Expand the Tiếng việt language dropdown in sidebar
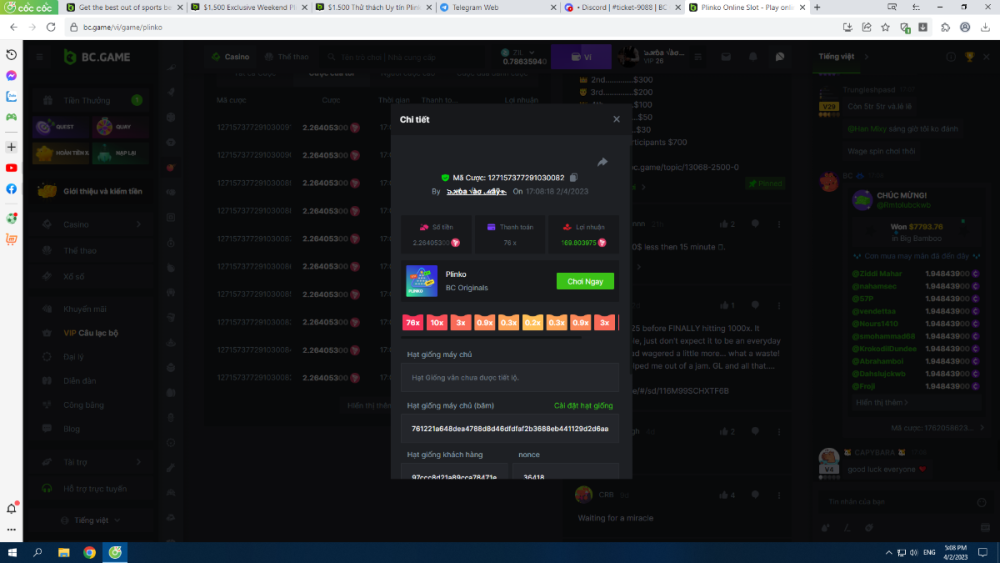 [x=90, y=520]
